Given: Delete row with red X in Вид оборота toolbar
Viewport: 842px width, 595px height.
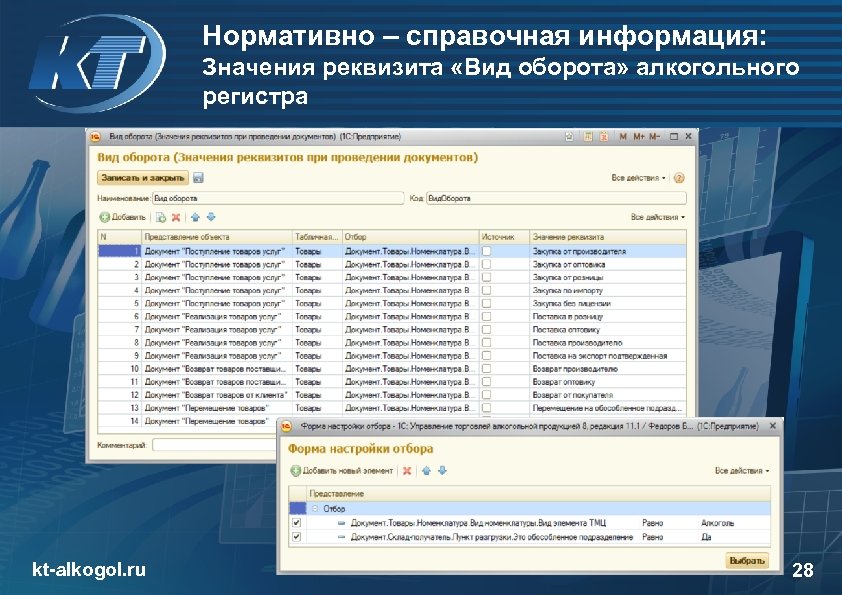Looking at the screenshot, I should click(176, 217).
